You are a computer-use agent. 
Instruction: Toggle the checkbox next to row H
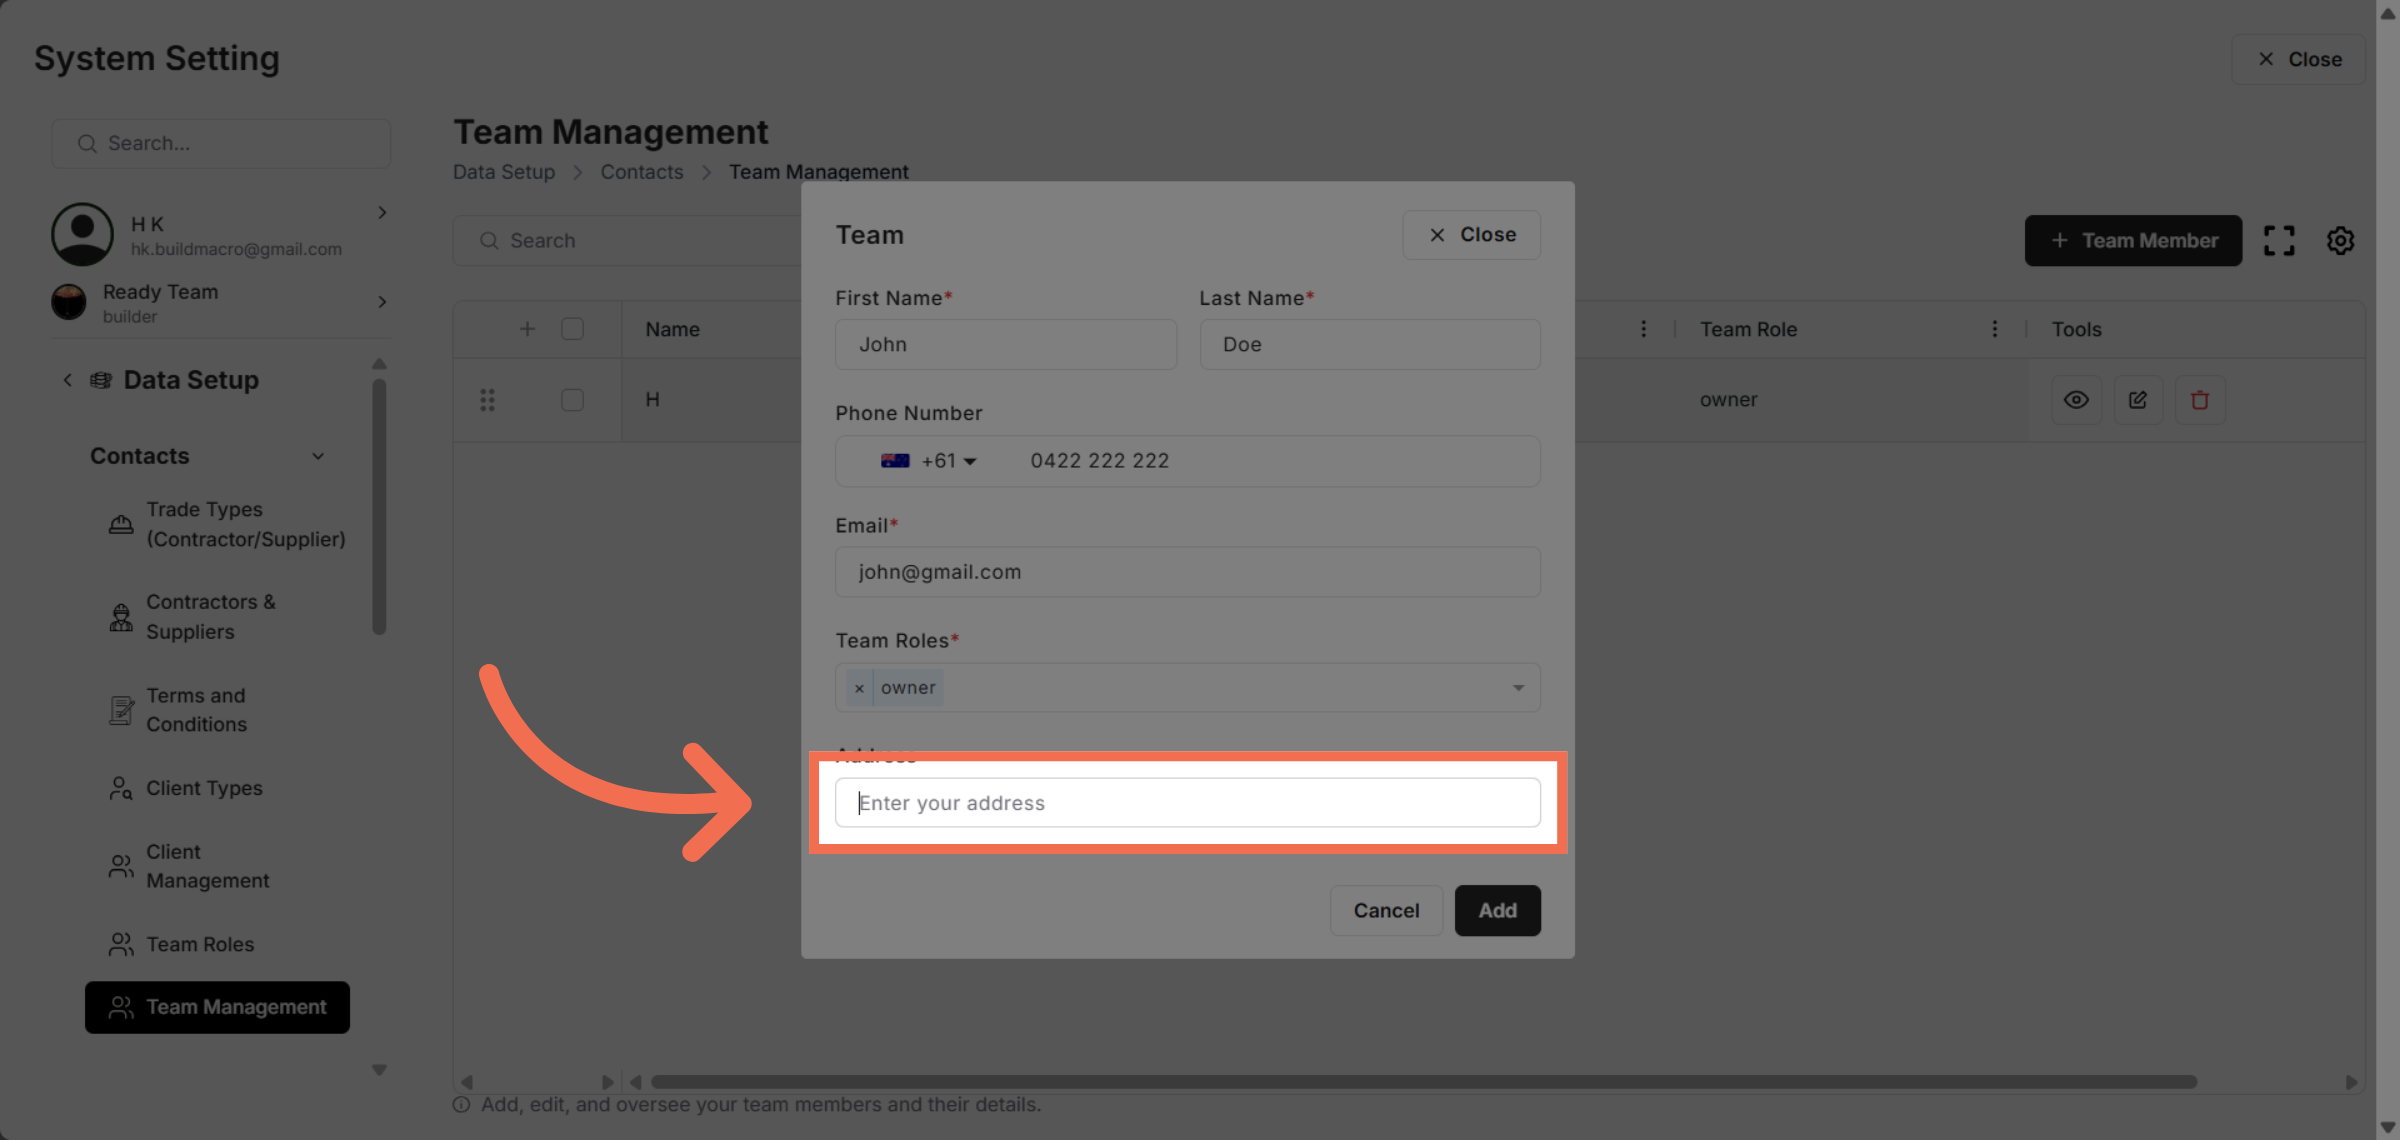(572, 399)
